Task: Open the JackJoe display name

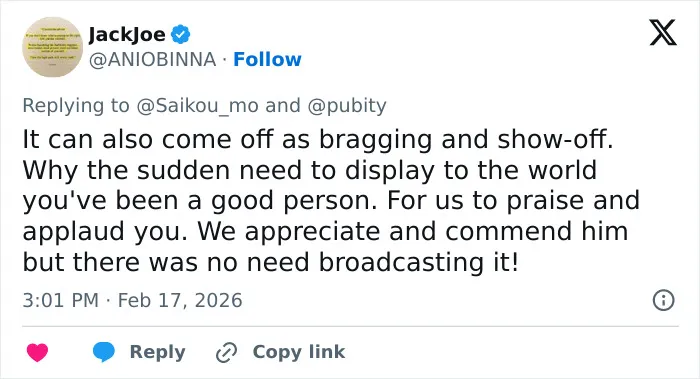Action: (127, 34)
